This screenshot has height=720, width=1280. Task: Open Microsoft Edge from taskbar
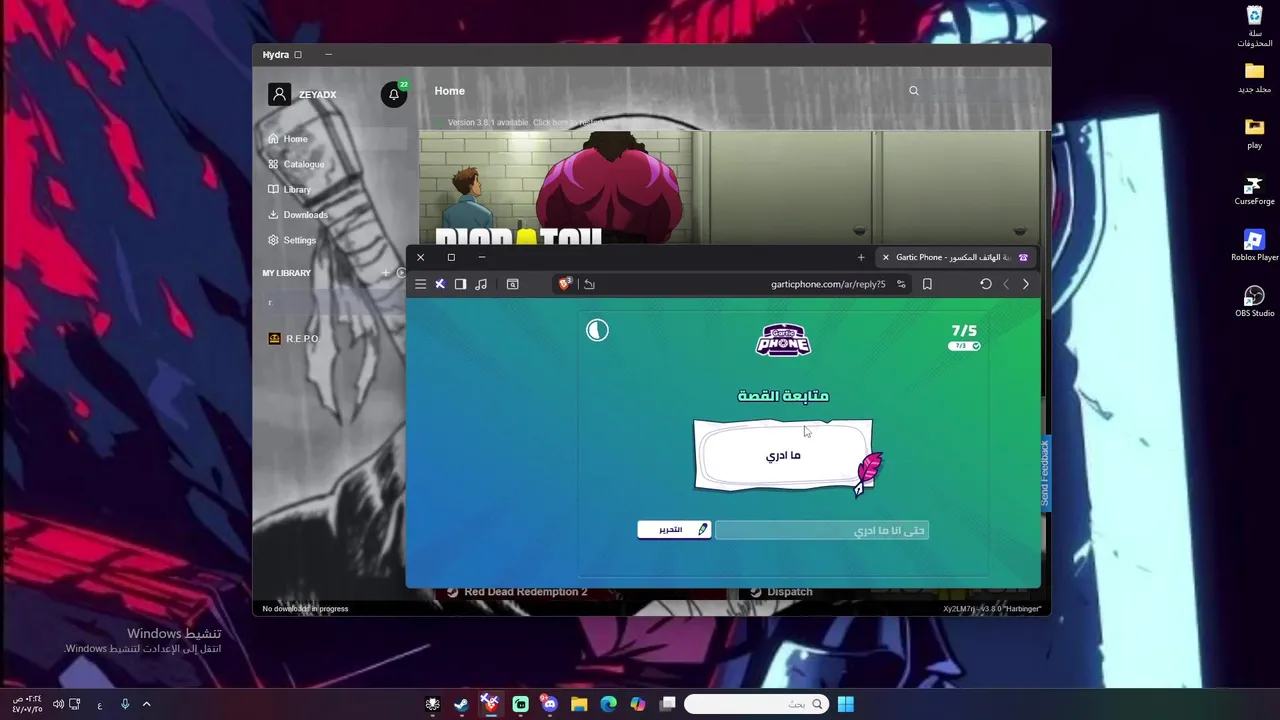[608, 704]
